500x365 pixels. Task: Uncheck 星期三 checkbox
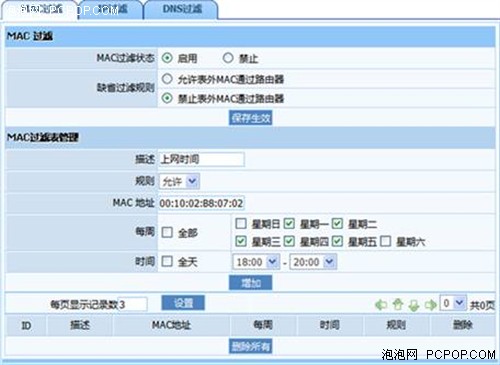point(241,241)
